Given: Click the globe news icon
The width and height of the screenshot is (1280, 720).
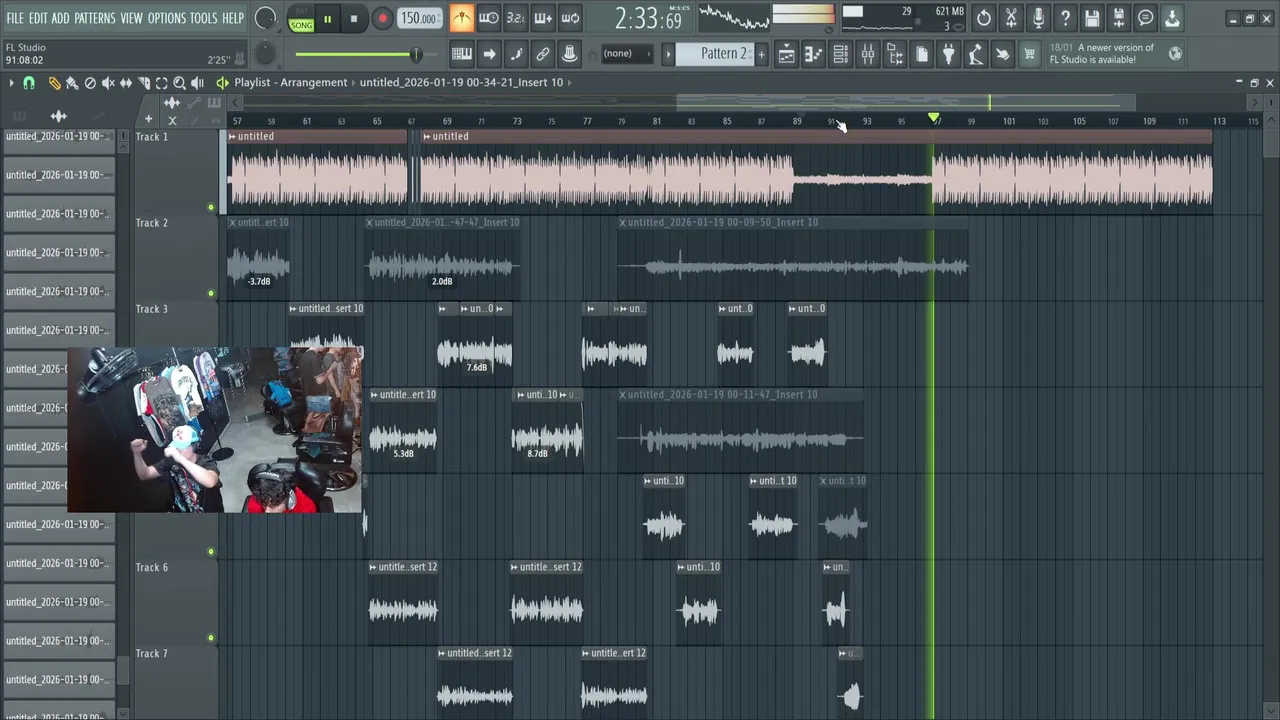Looking at the screenshot, I should [1176, 54].
